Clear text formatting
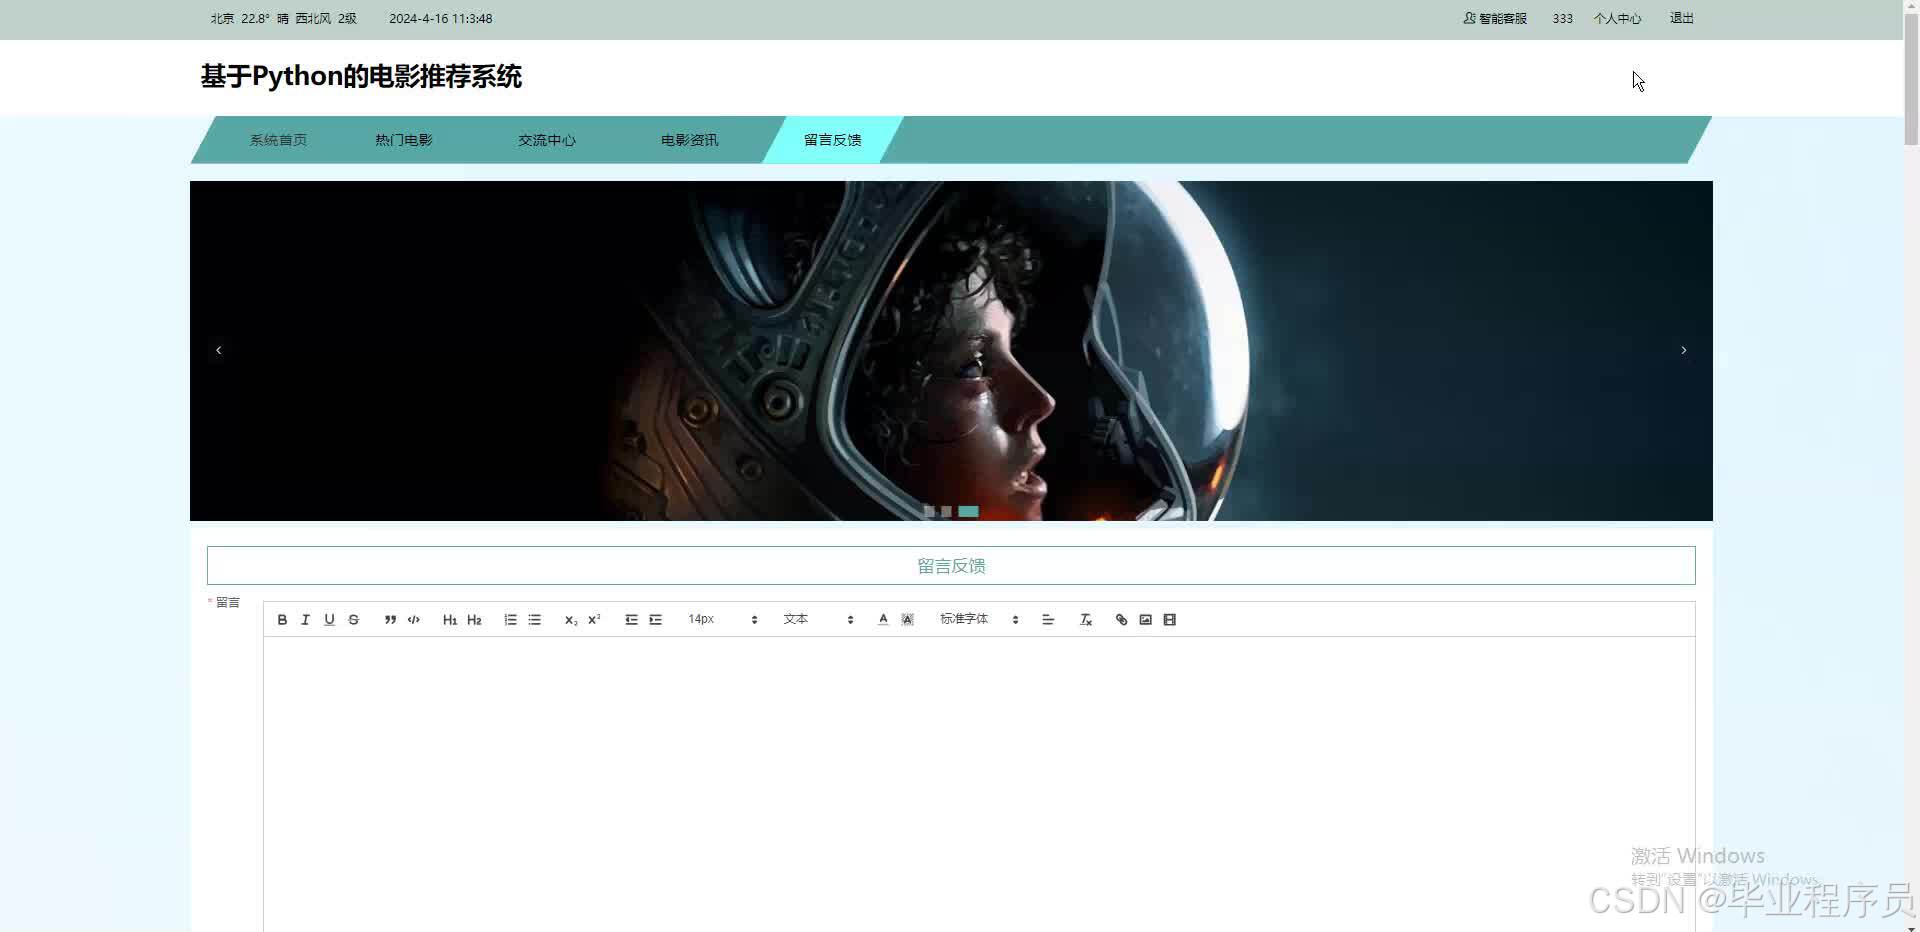Image resolution: width=1920 pixels, height=932 pixels. point(1085,620)
